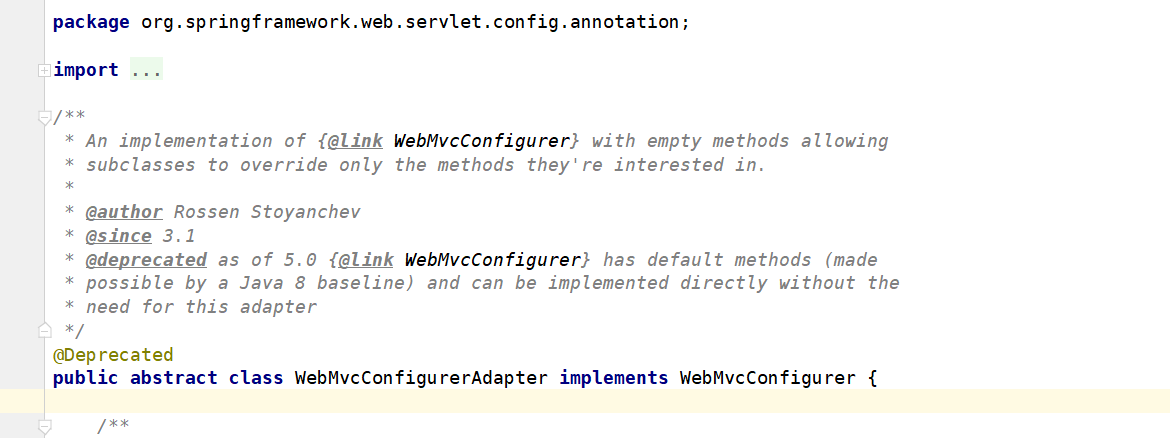Expand the folded import section plus icon
The image size is (1170, 438).
tap(44, 70)
